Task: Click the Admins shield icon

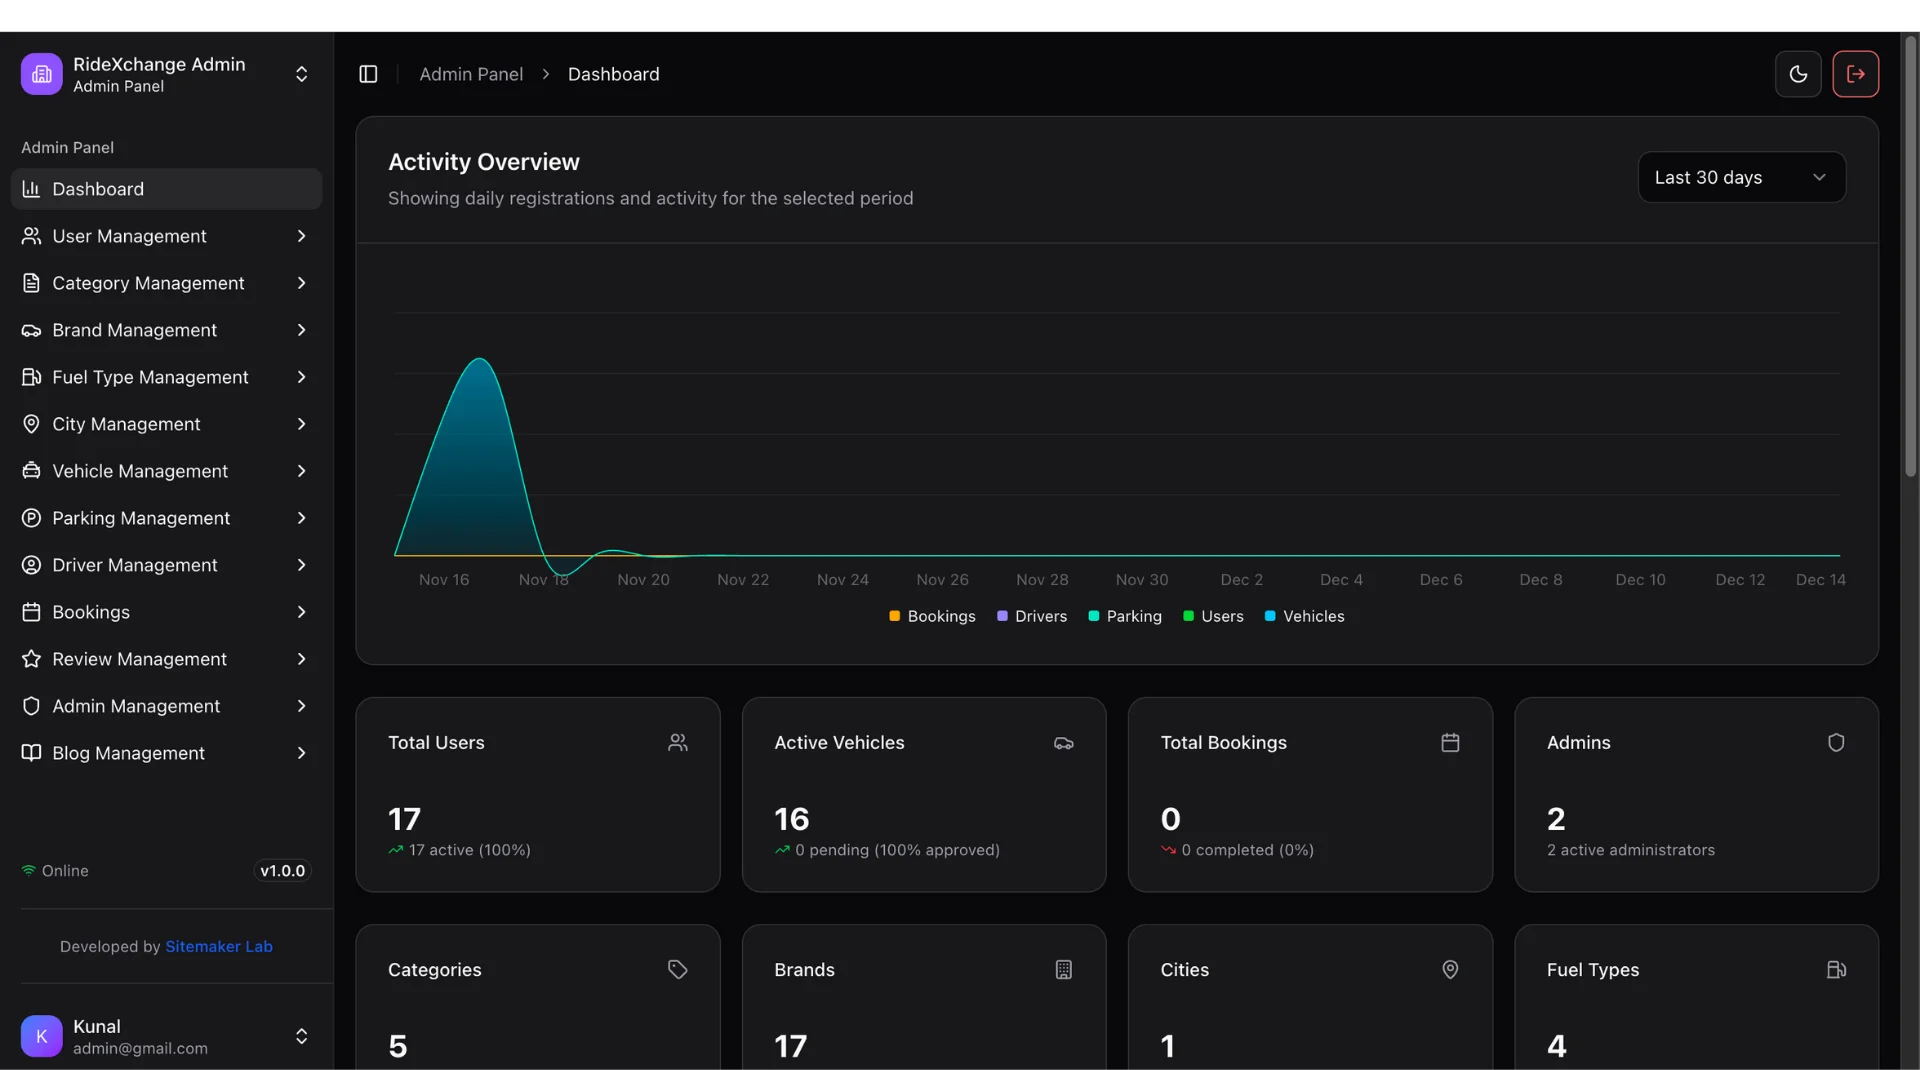Action: click(1836, 742)
